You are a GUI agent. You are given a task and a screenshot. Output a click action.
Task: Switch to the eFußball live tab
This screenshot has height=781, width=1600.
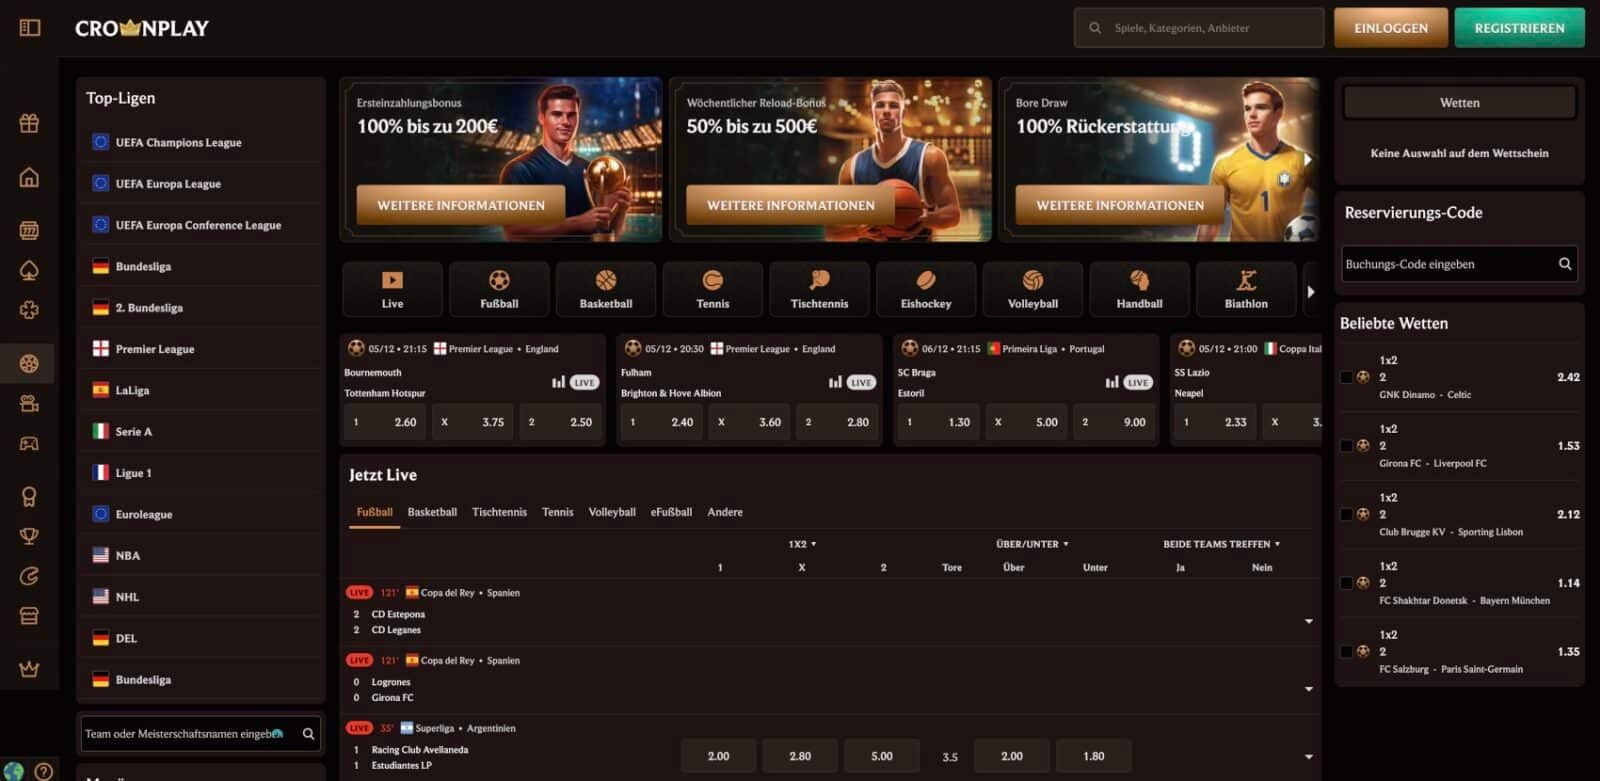671,512
